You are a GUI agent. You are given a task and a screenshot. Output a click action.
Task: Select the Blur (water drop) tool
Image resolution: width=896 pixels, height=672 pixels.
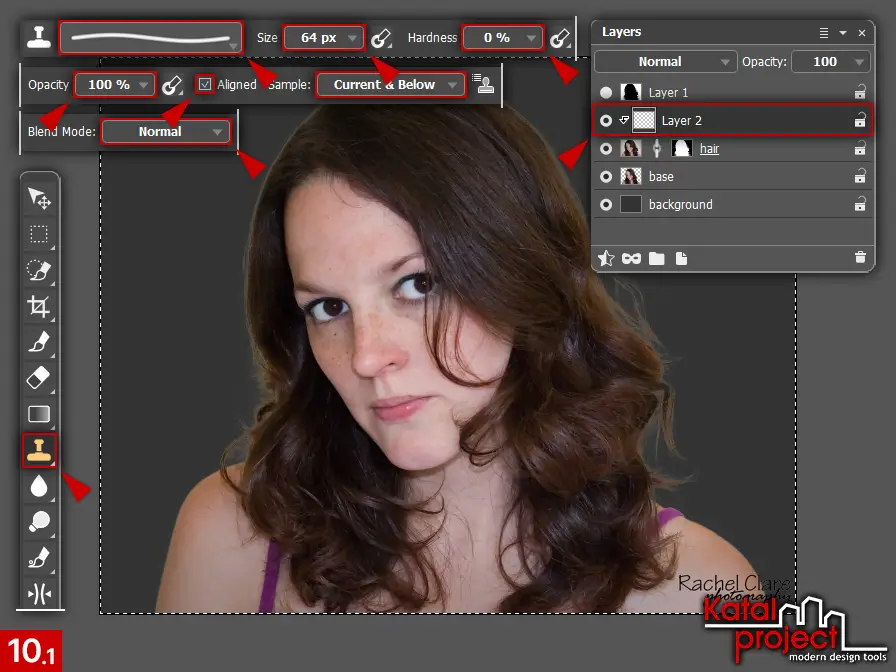[x=39, y=486]
